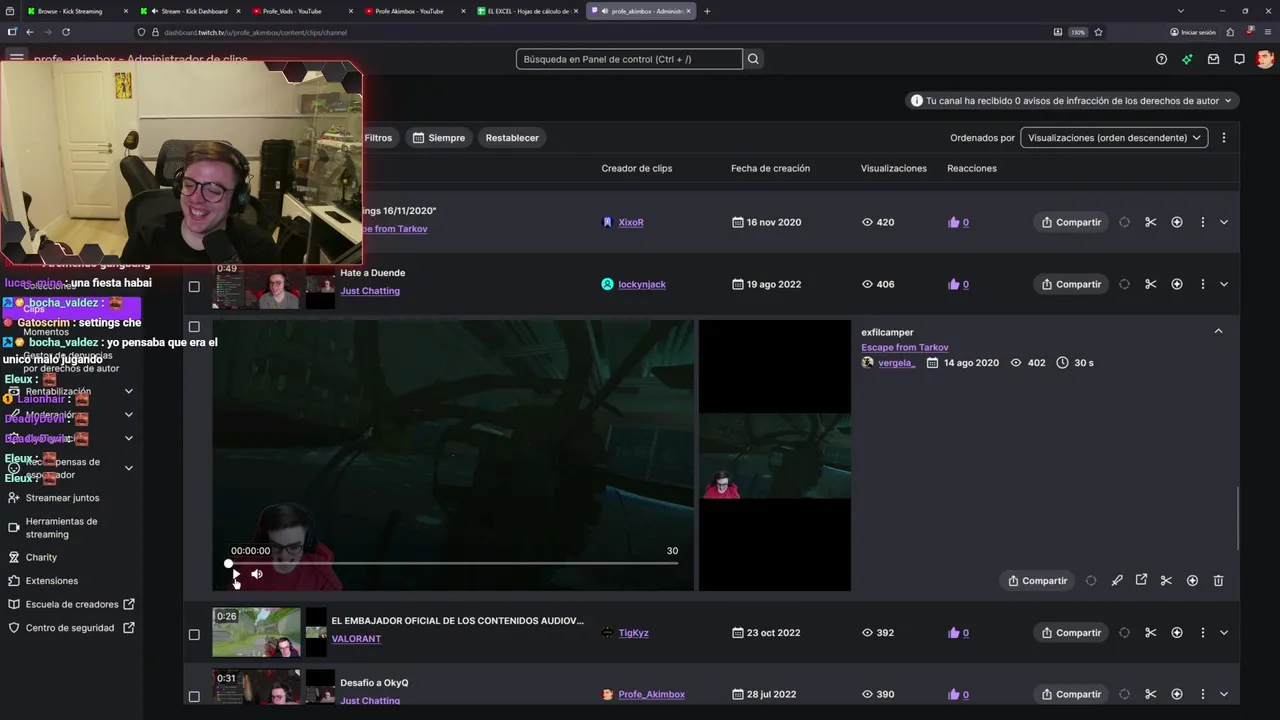Click Compartir on XixoR clip row
The height and width of the screenshot is (720, 1280).
pos(1071,222)
